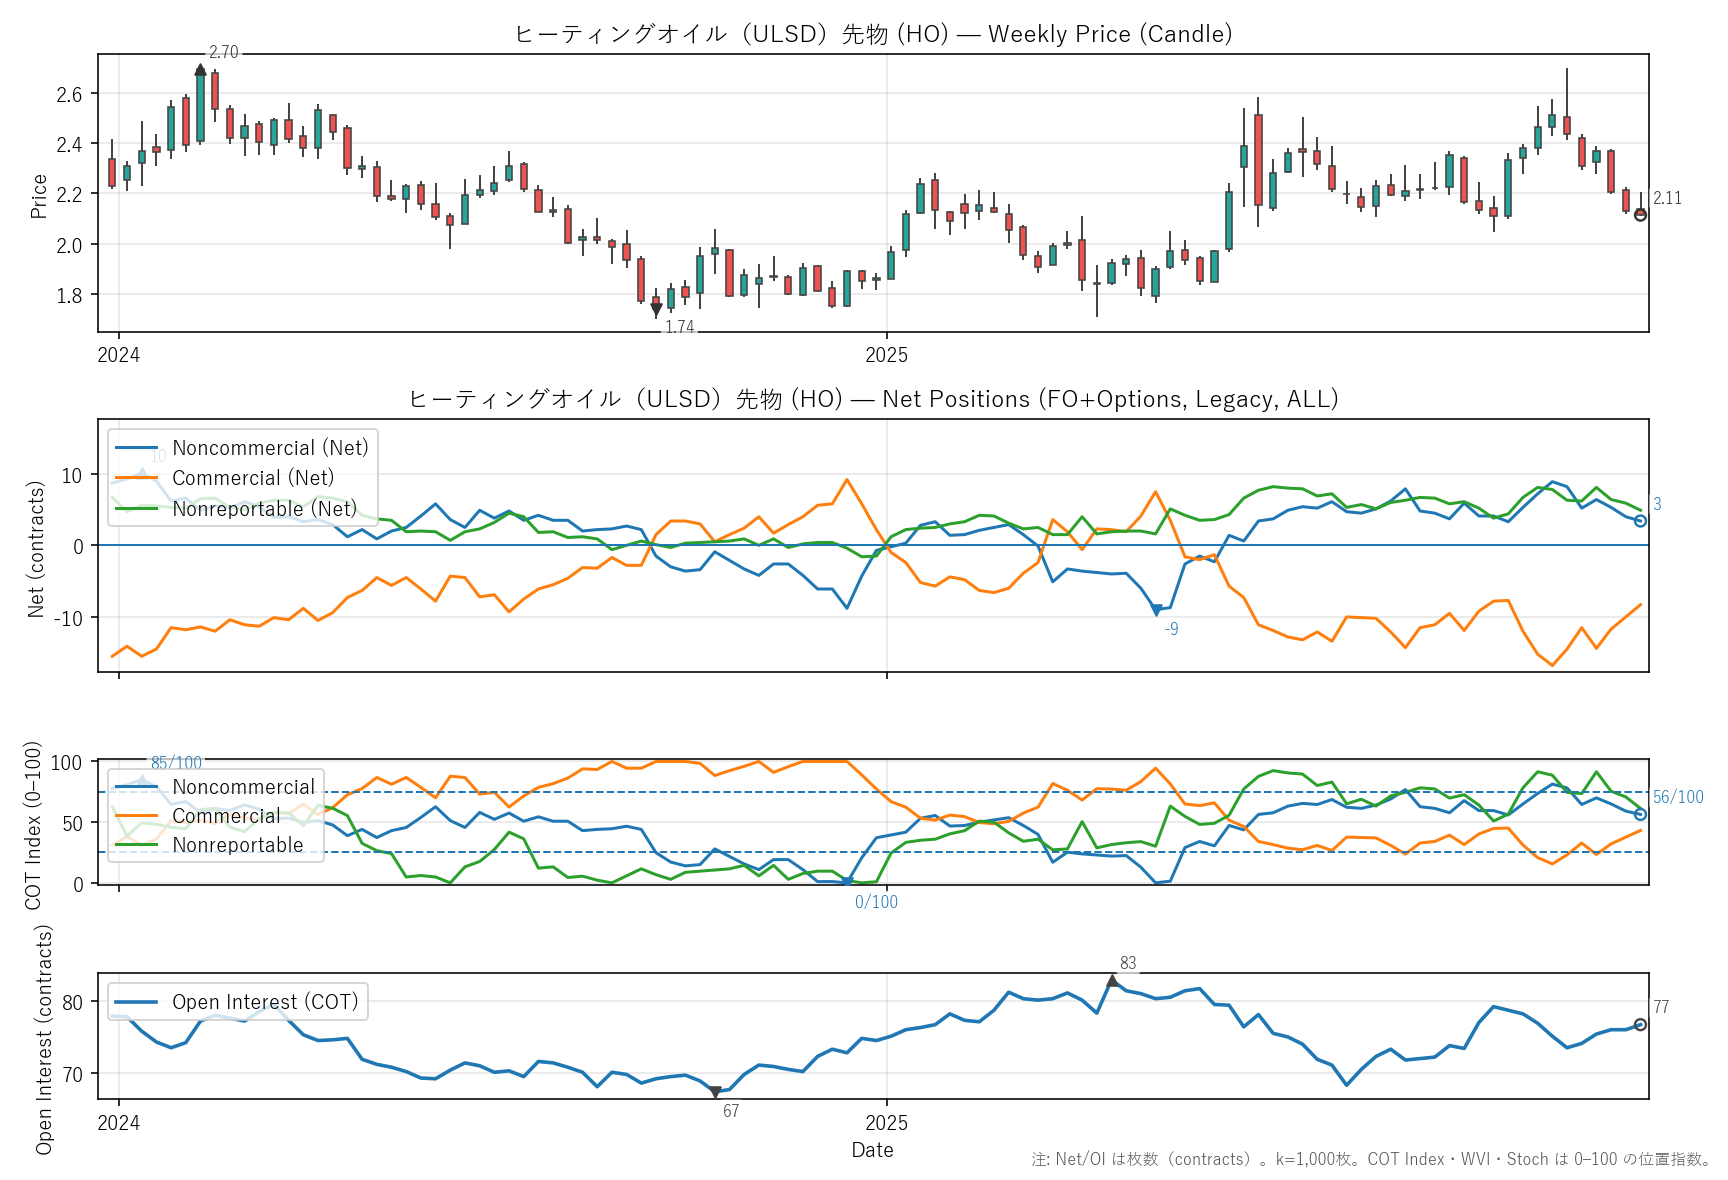Click the open interest low marker at 67
The height and width of the screenshot is (1180, 1728).
[x=715, y=1092]
